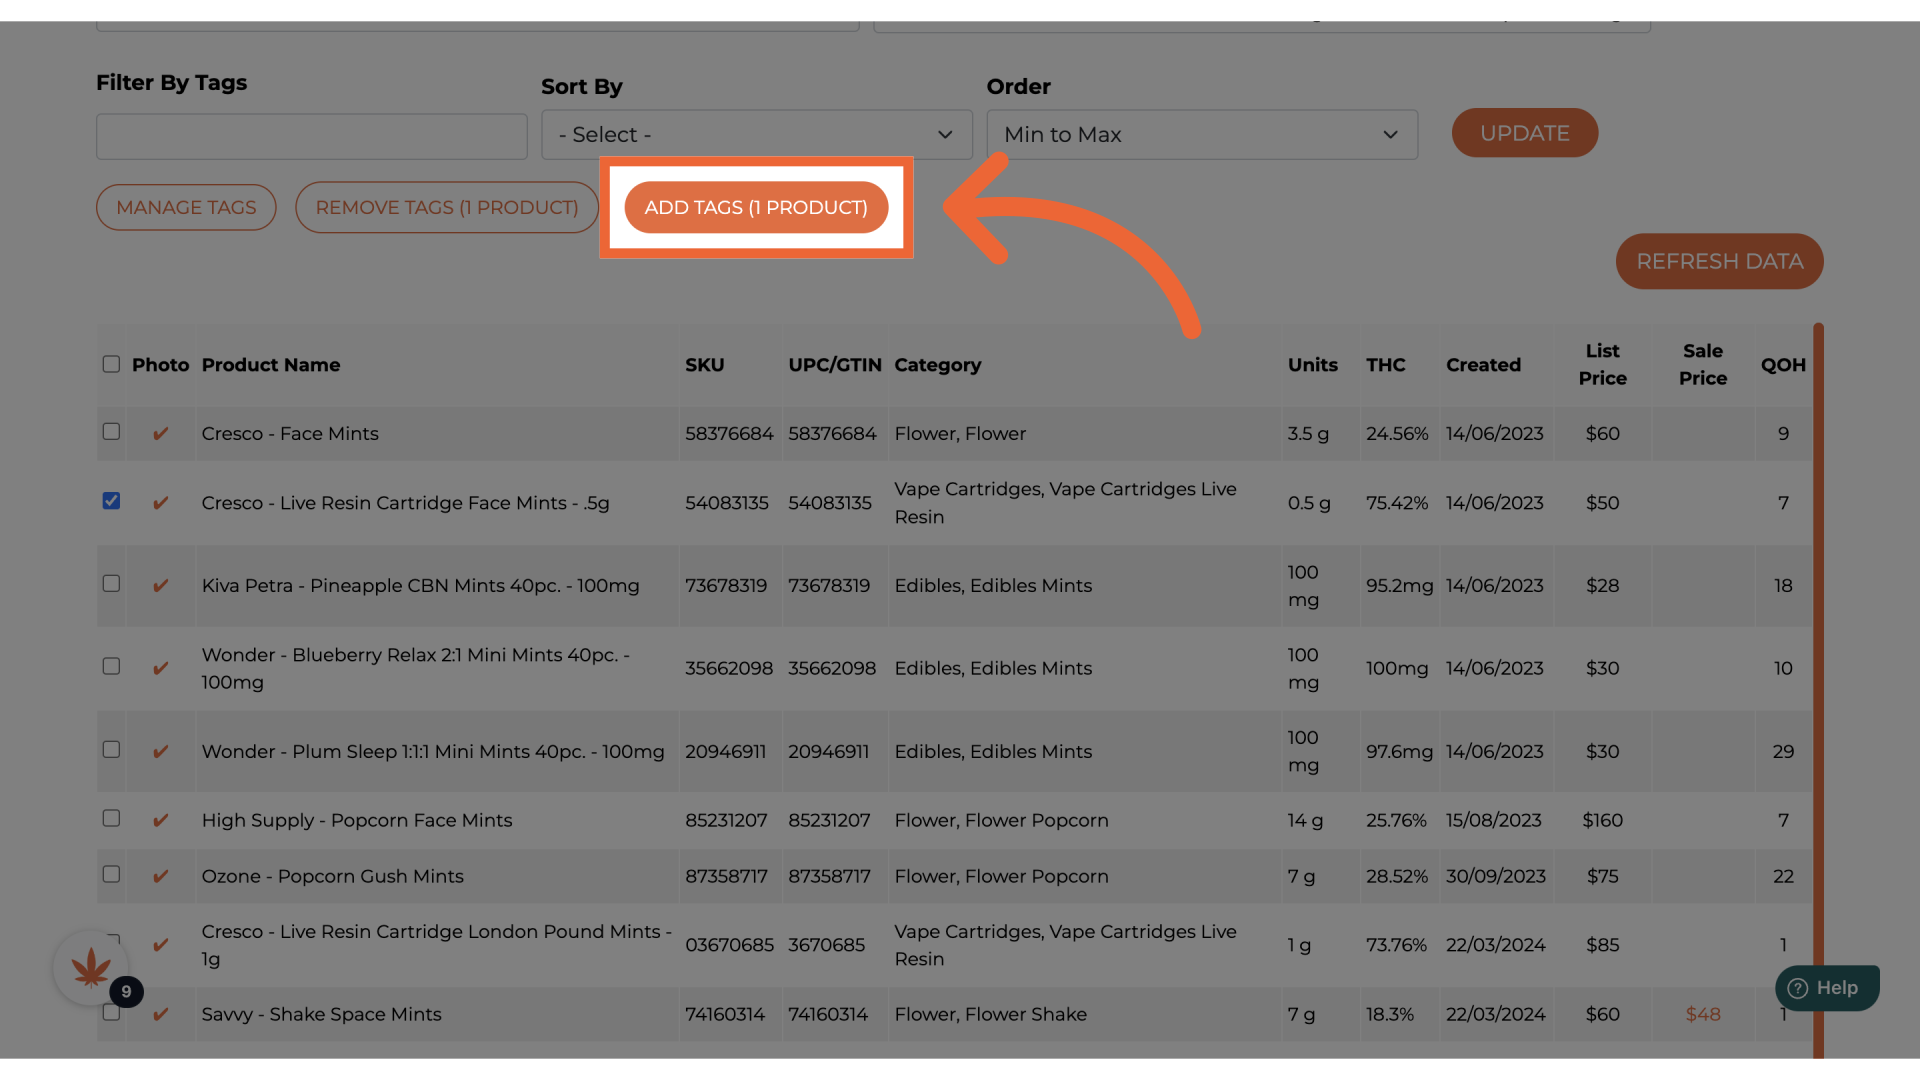Click photo checkmark for Ozone Popcorn Gush Mints
1920x1080 pixels.
click(160, 877)
